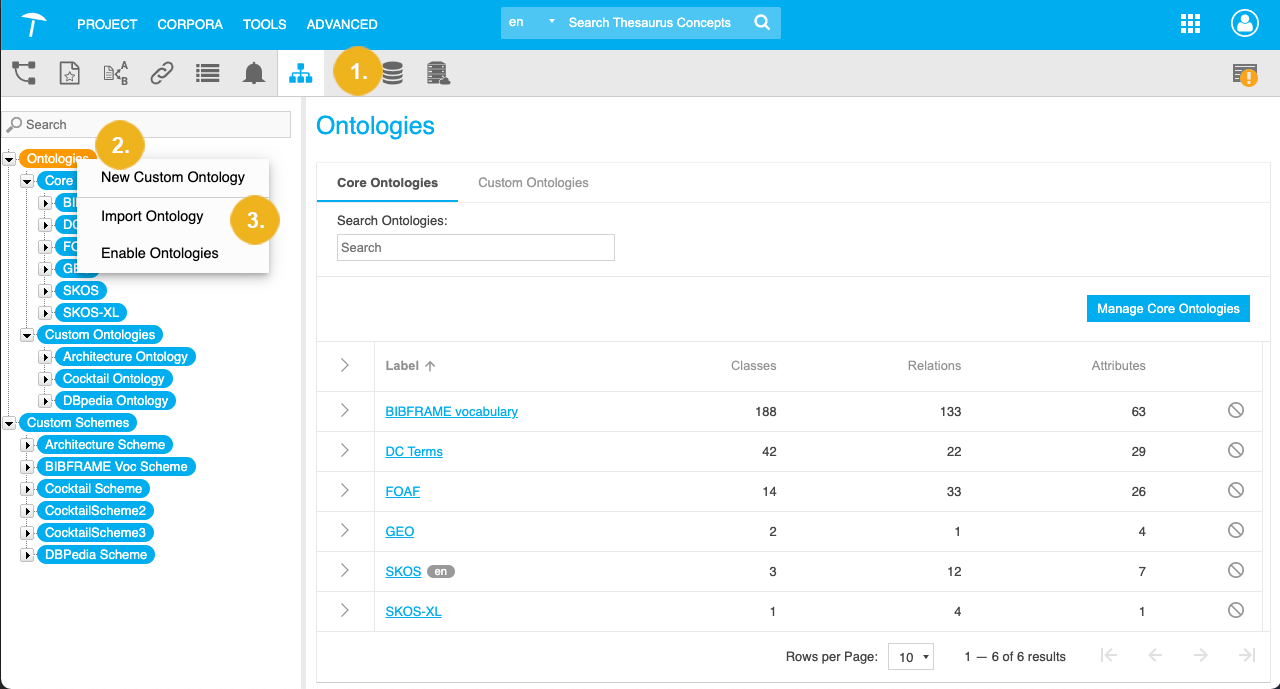
Task: Open the Rows per Page dropdown
Action: (x=911, y=656)
